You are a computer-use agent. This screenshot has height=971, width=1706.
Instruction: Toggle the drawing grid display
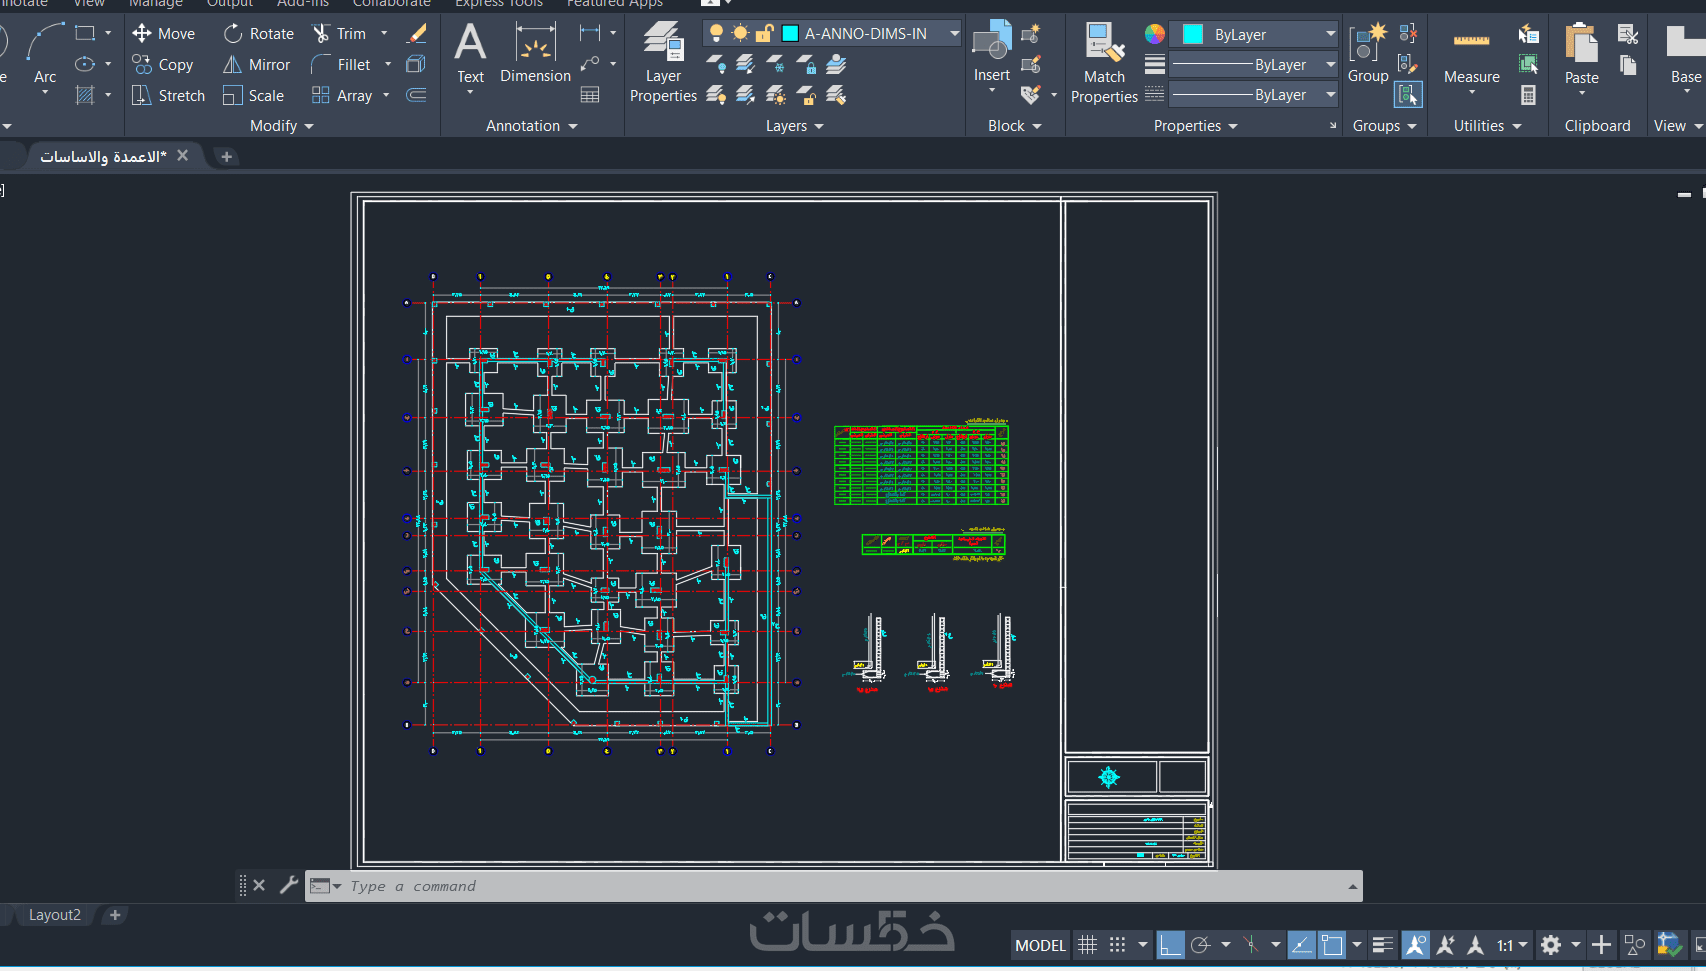[x=1088, y=945]
